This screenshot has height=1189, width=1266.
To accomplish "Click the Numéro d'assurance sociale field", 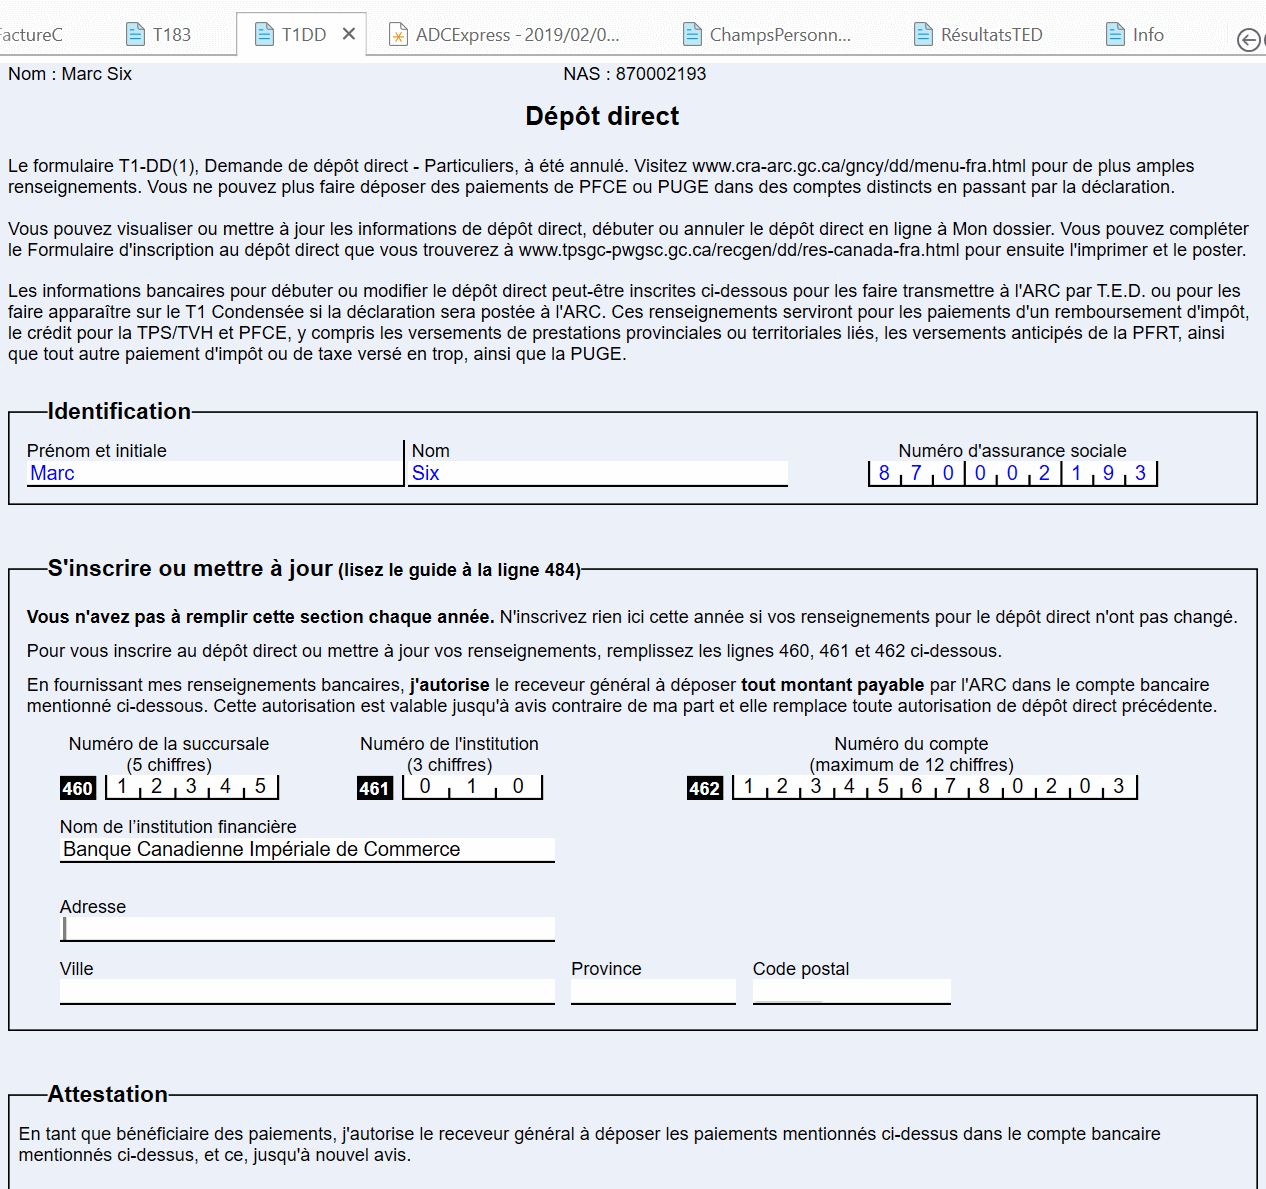I will 1012,473.
